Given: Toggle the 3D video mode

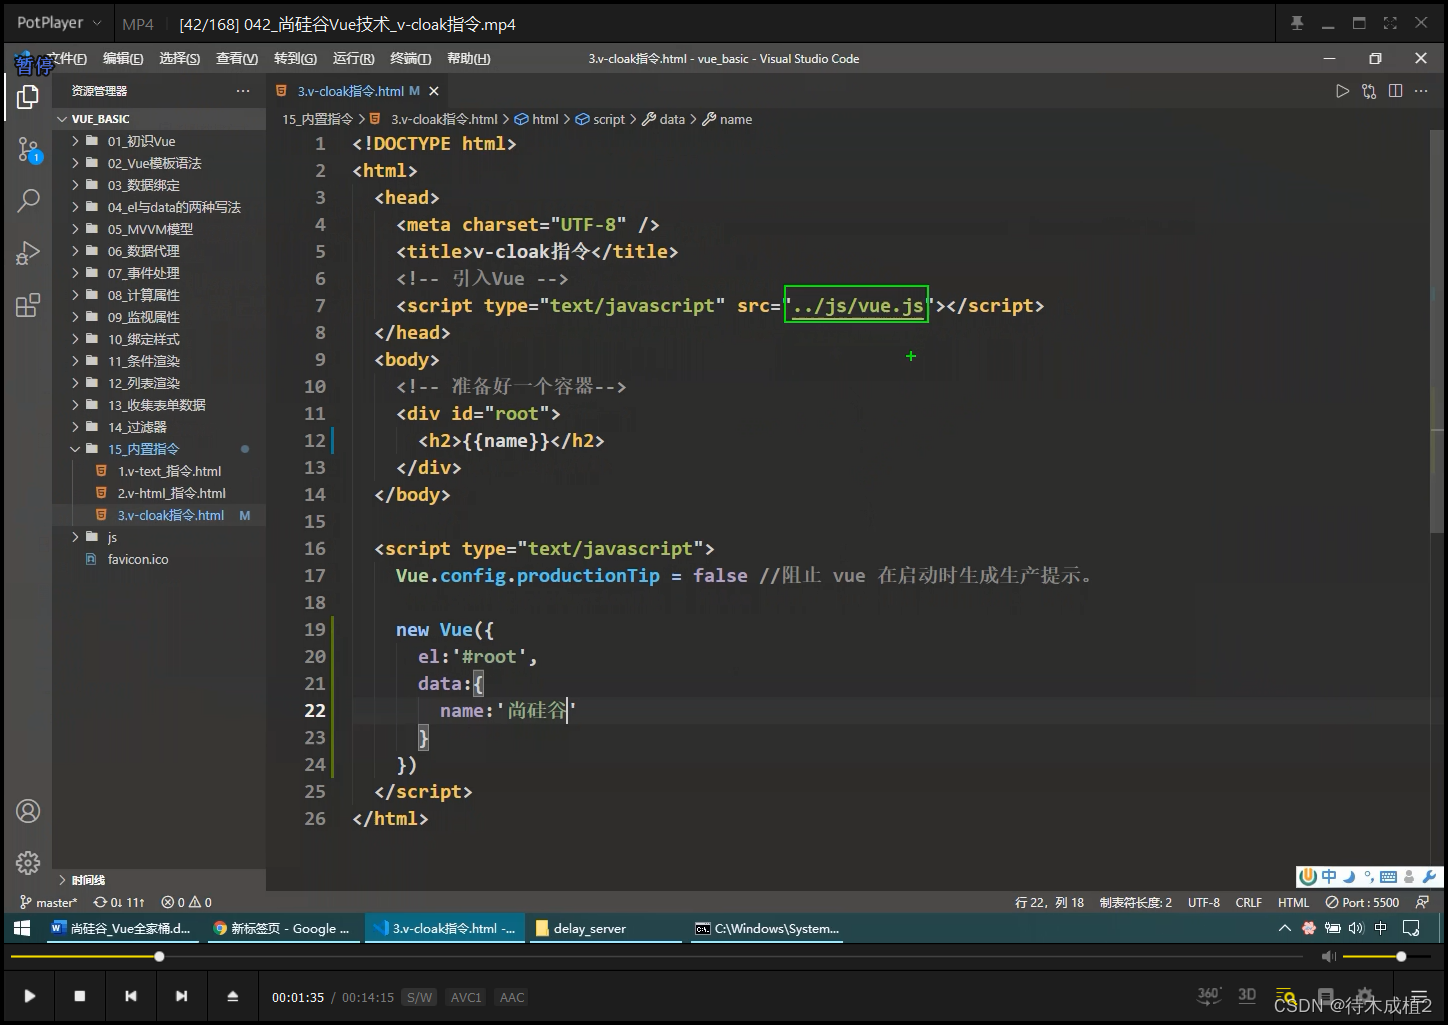Looking at the screenshot, I should tap(1247, 995).
